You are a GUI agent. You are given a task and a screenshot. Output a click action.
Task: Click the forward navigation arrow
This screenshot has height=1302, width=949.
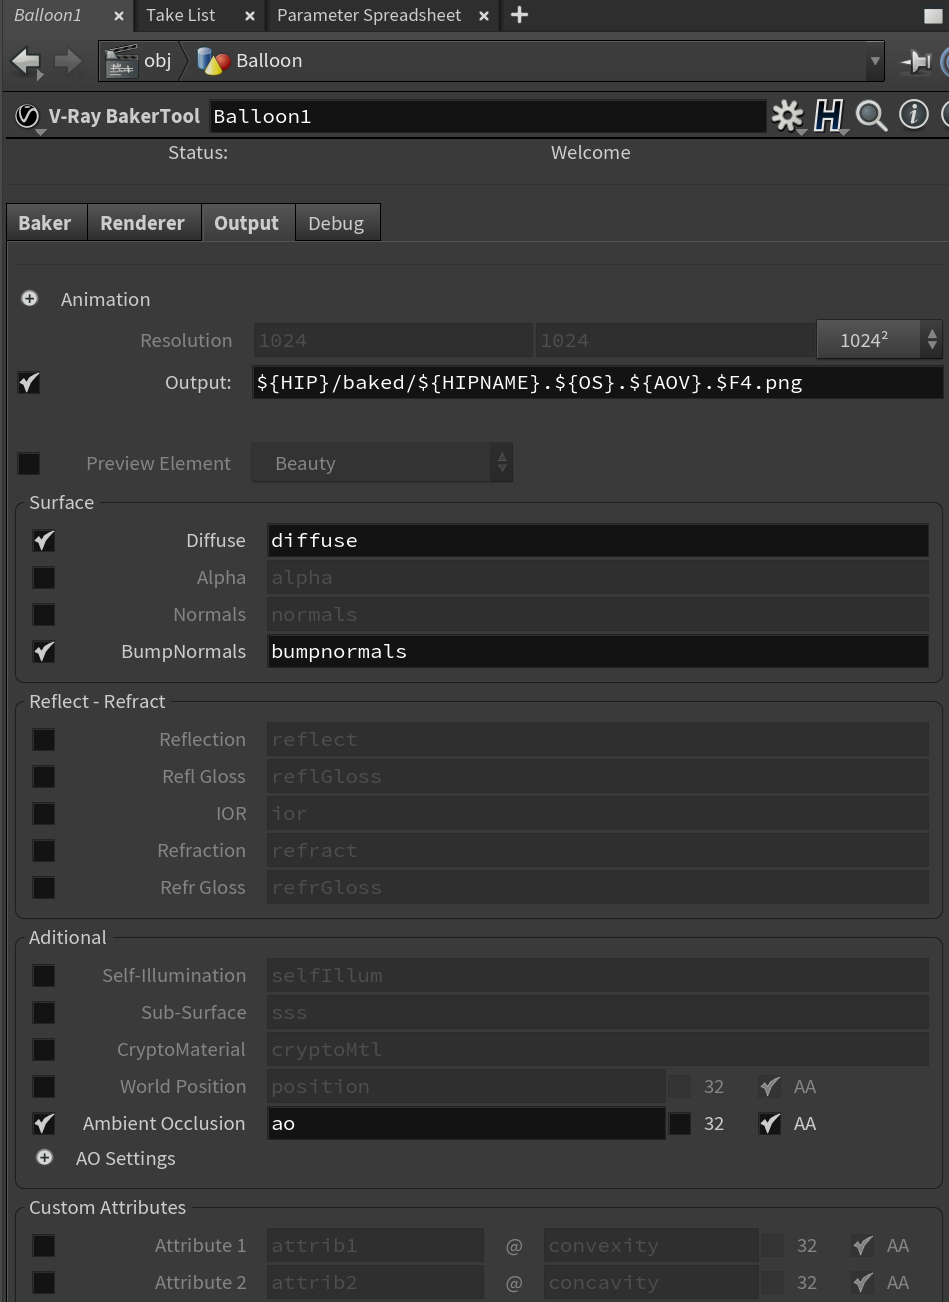68,61
